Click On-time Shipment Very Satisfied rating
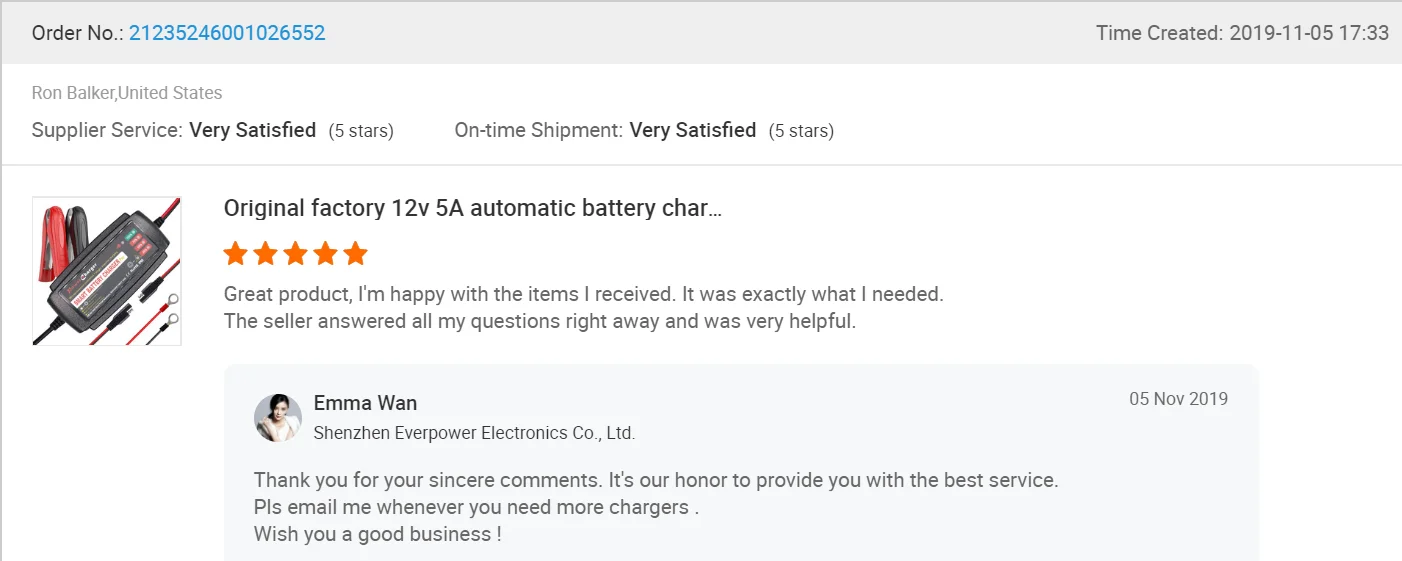 click(x=692, y=130)
